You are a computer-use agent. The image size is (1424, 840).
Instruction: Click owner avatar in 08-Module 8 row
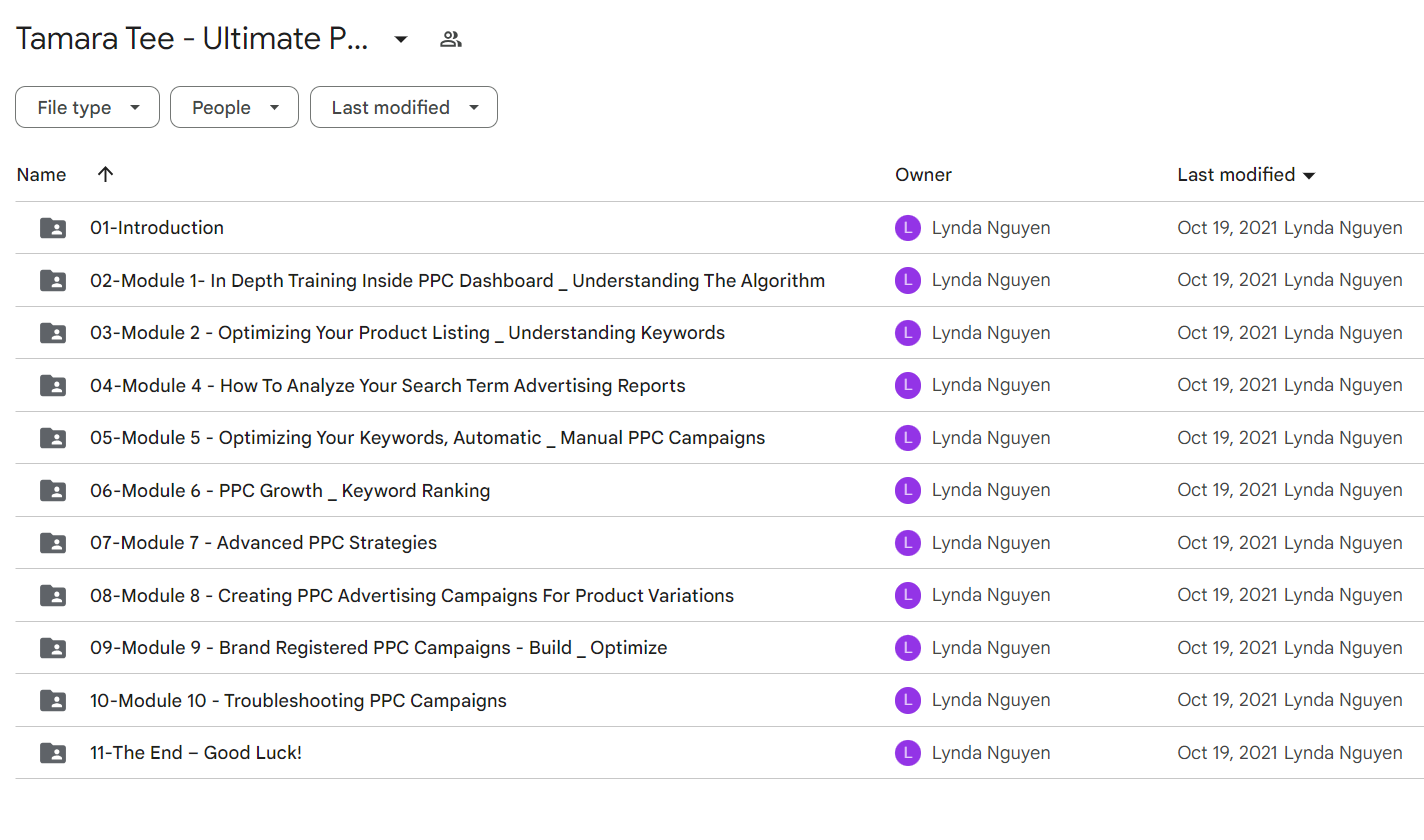907,595
